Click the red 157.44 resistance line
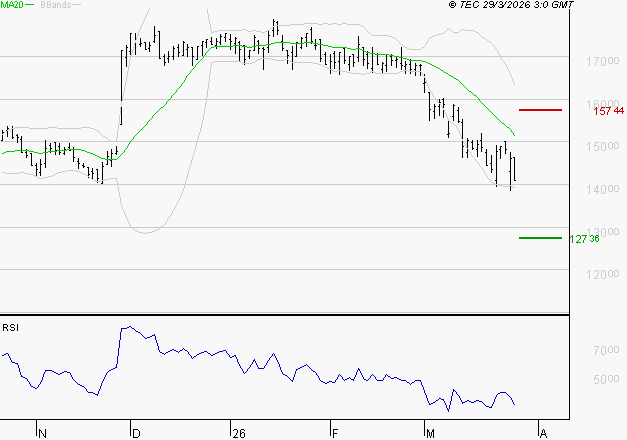This screenshot has width=627, height=440. [540, 110]
